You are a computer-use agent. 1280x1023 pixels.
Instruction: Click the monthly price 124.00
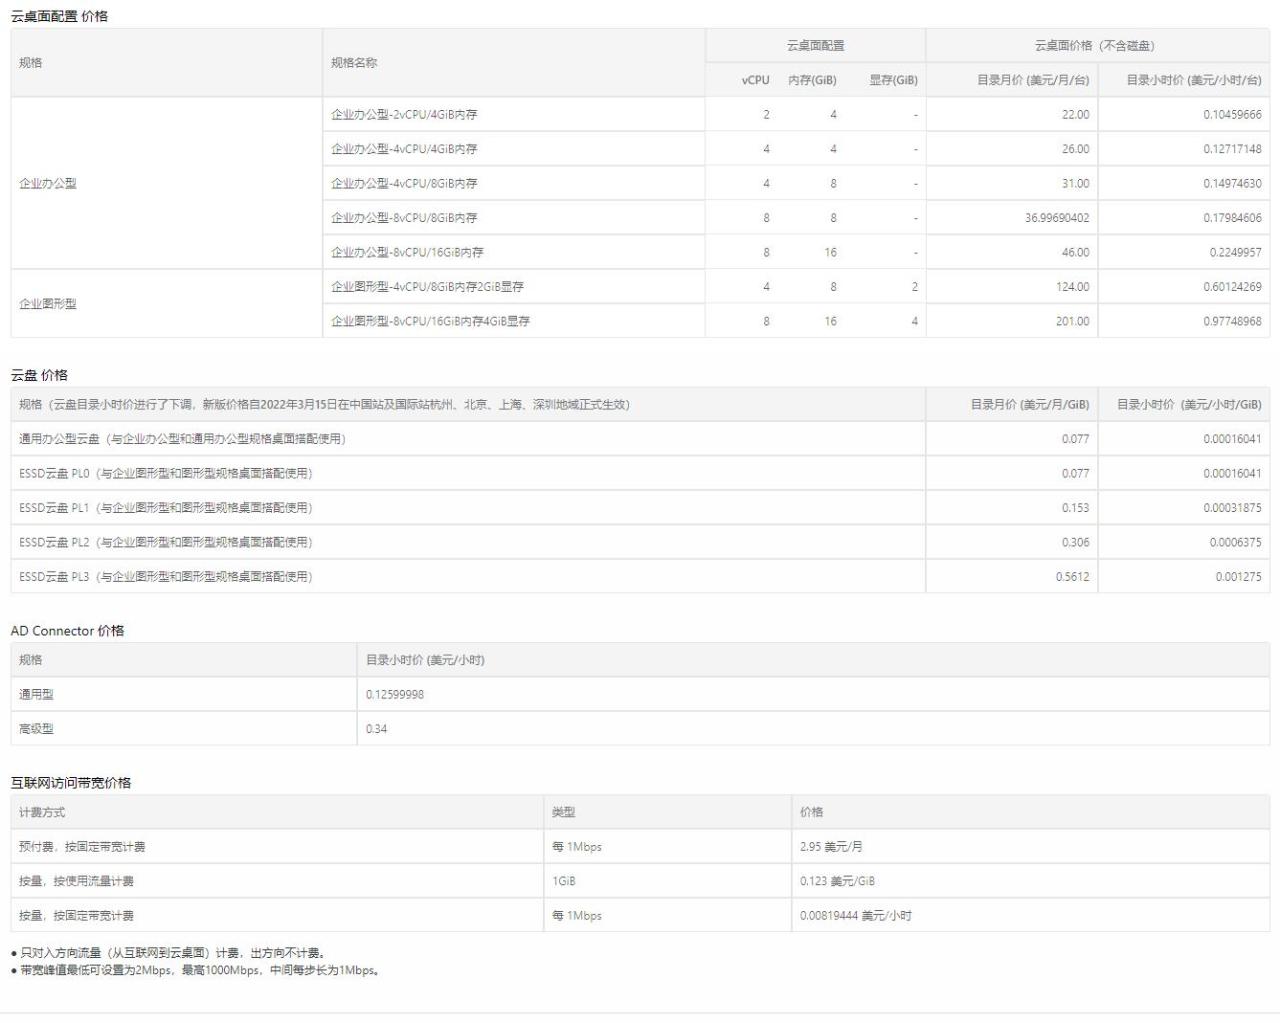(1072, 287)
